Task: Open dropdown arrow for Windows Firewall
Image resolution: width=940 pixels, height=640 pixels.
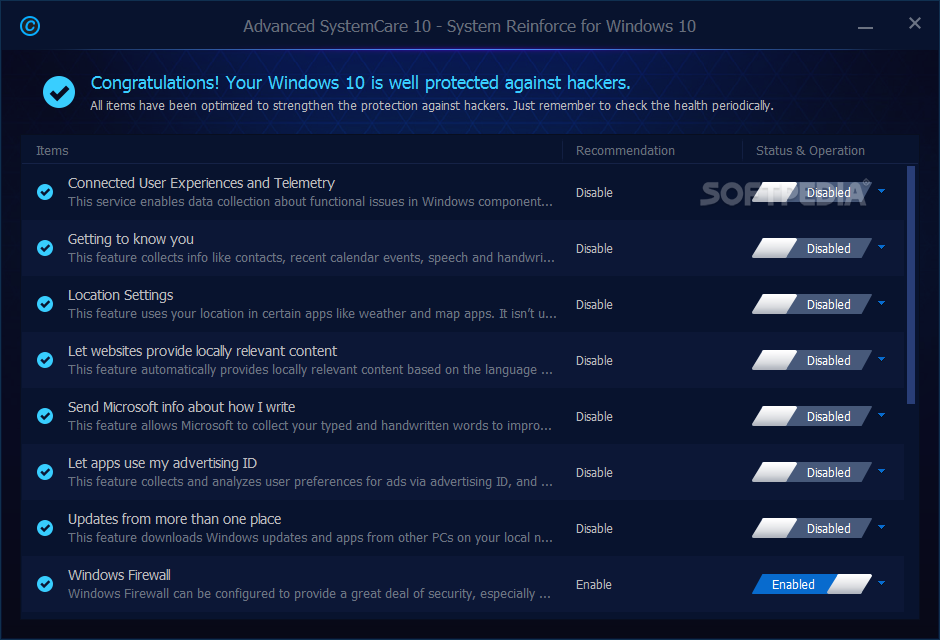Action: pyautogui.click(x=881, y=582)
